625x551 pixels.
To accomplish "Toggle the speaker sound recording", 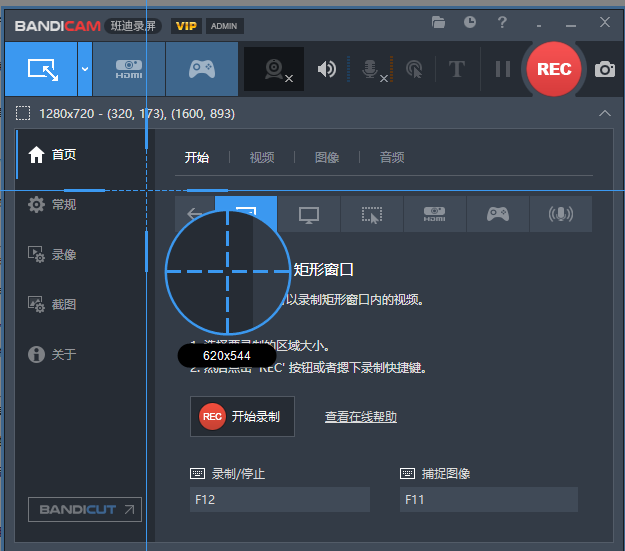I will [x=327, y=69].
